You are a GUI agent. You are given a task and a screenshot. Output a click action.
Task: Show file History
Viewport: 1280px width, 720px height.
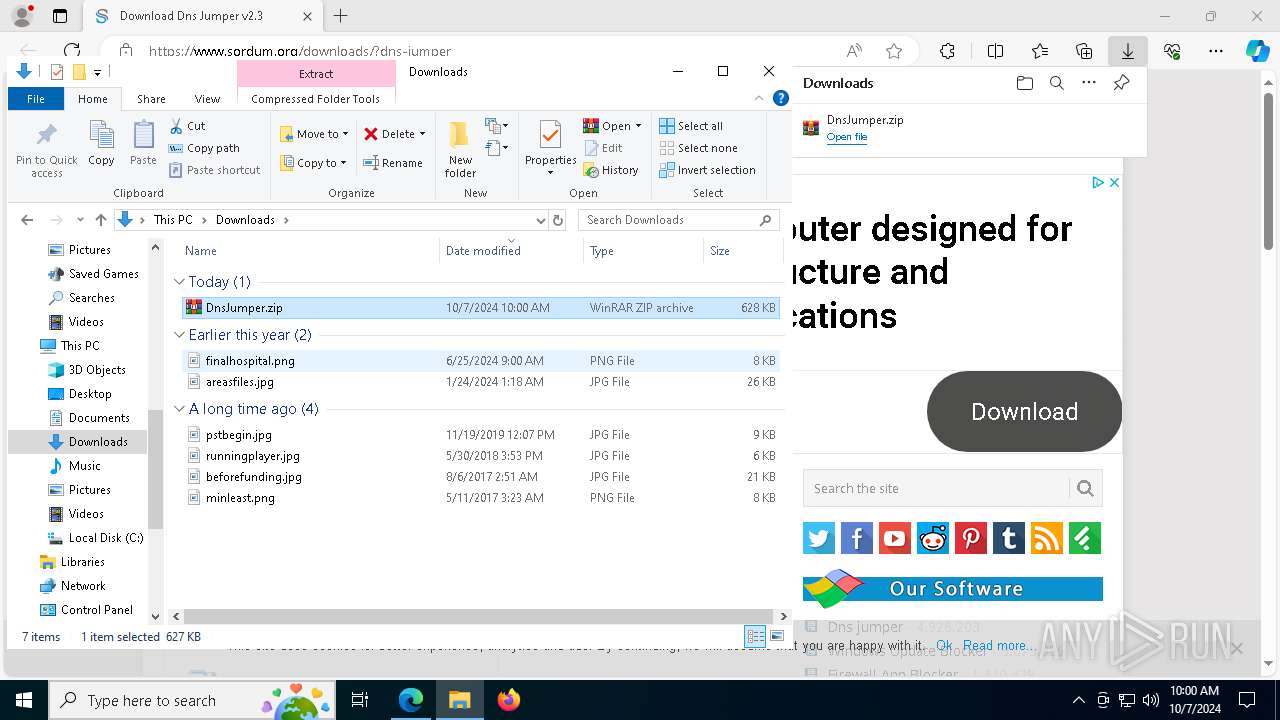[611, 170]
